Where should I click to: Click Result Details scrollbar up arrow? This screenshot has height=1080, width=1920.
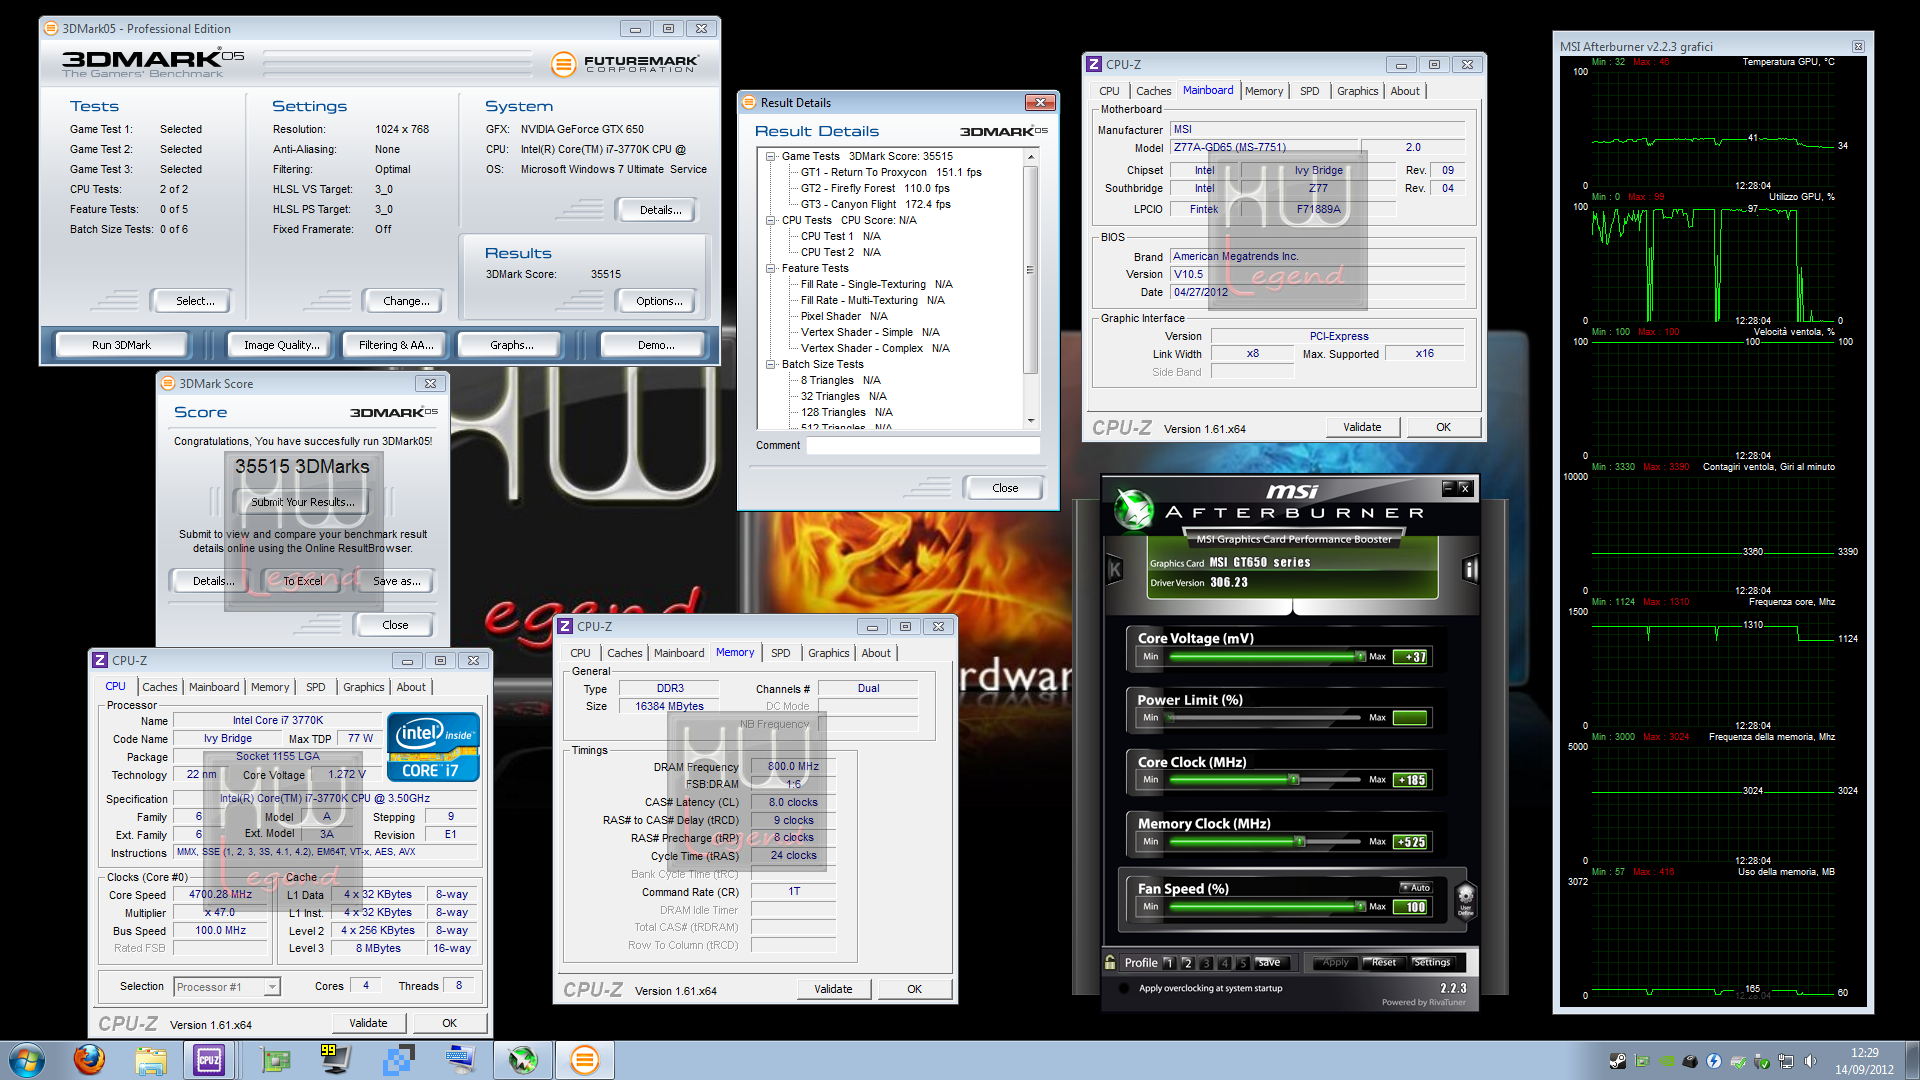click(1031, 157)
